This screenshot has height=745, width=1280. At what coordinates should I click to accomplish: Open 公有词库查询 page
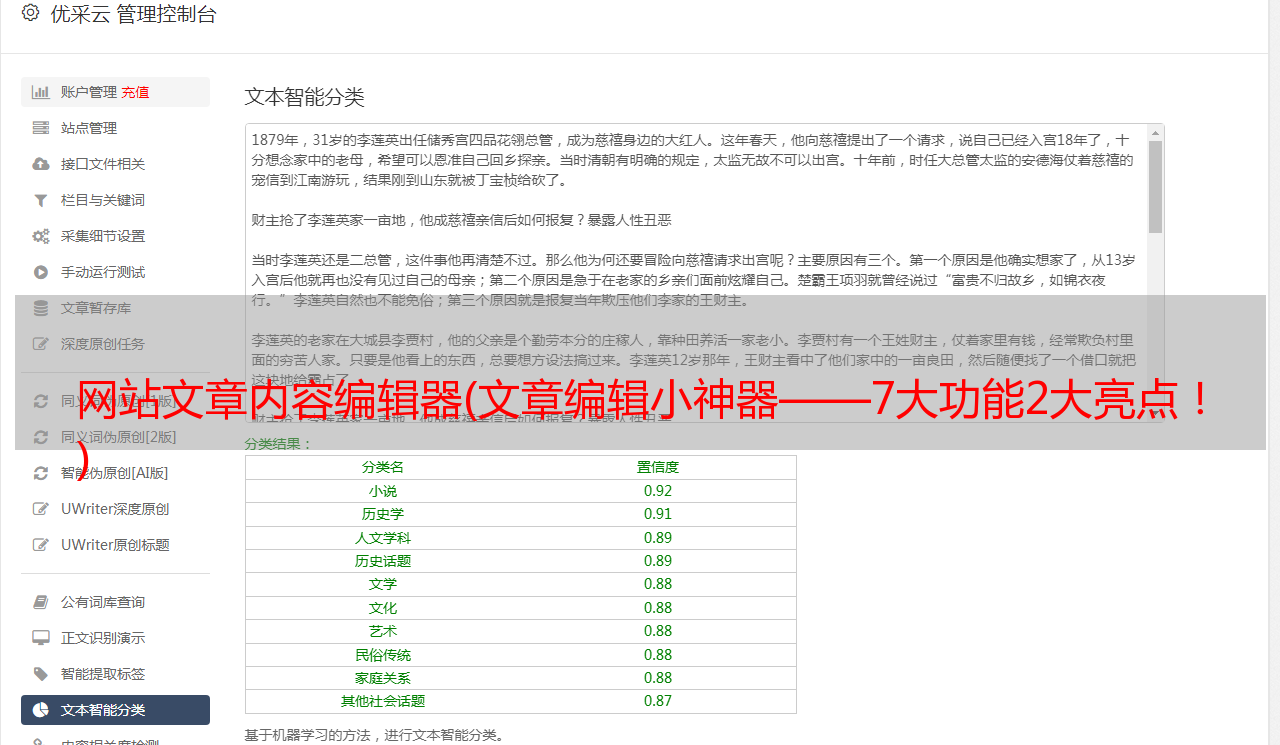115,602
